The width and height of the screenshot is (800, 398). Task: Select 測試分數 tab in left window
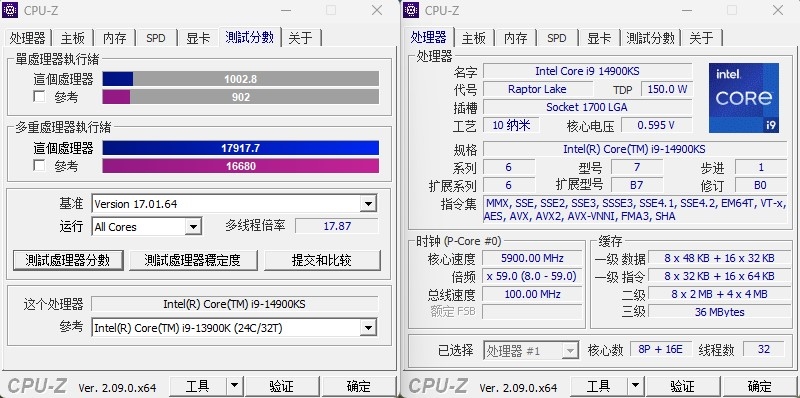pyautogui.click(x=249, y=37)
